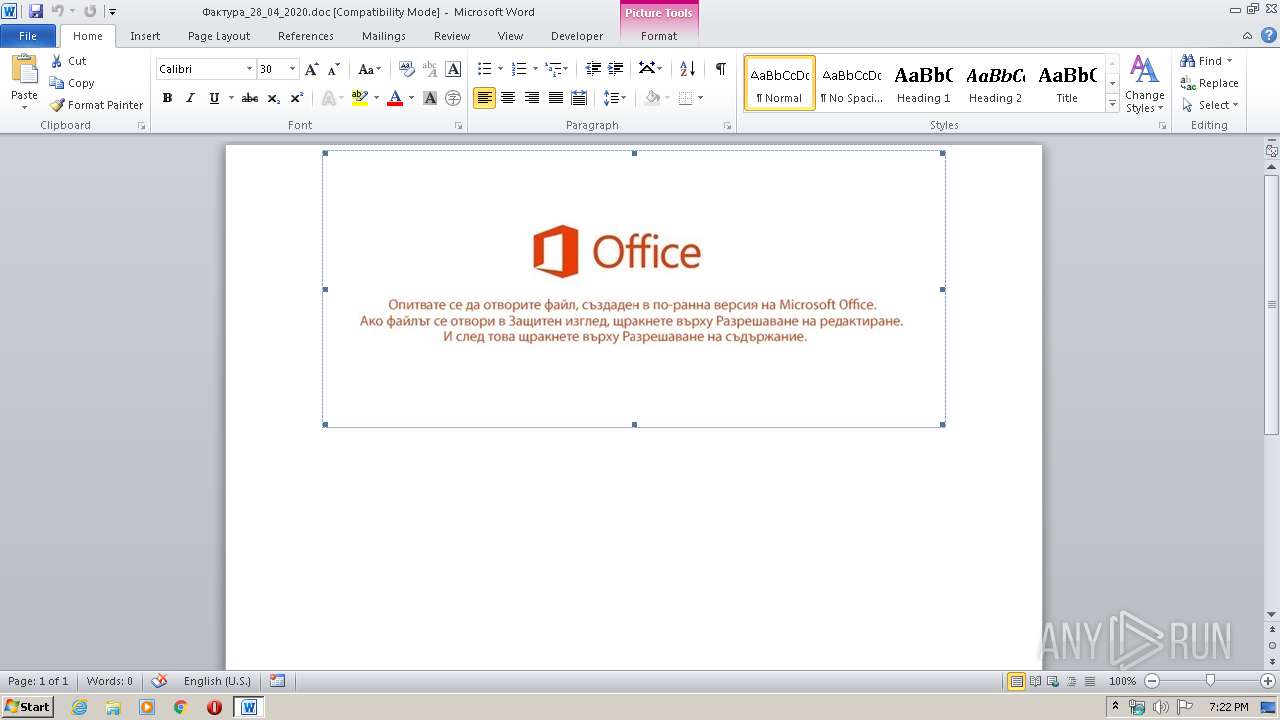The image size is (1280, 720).
Task: Click the Align Text Right icon
Action: 532,98
